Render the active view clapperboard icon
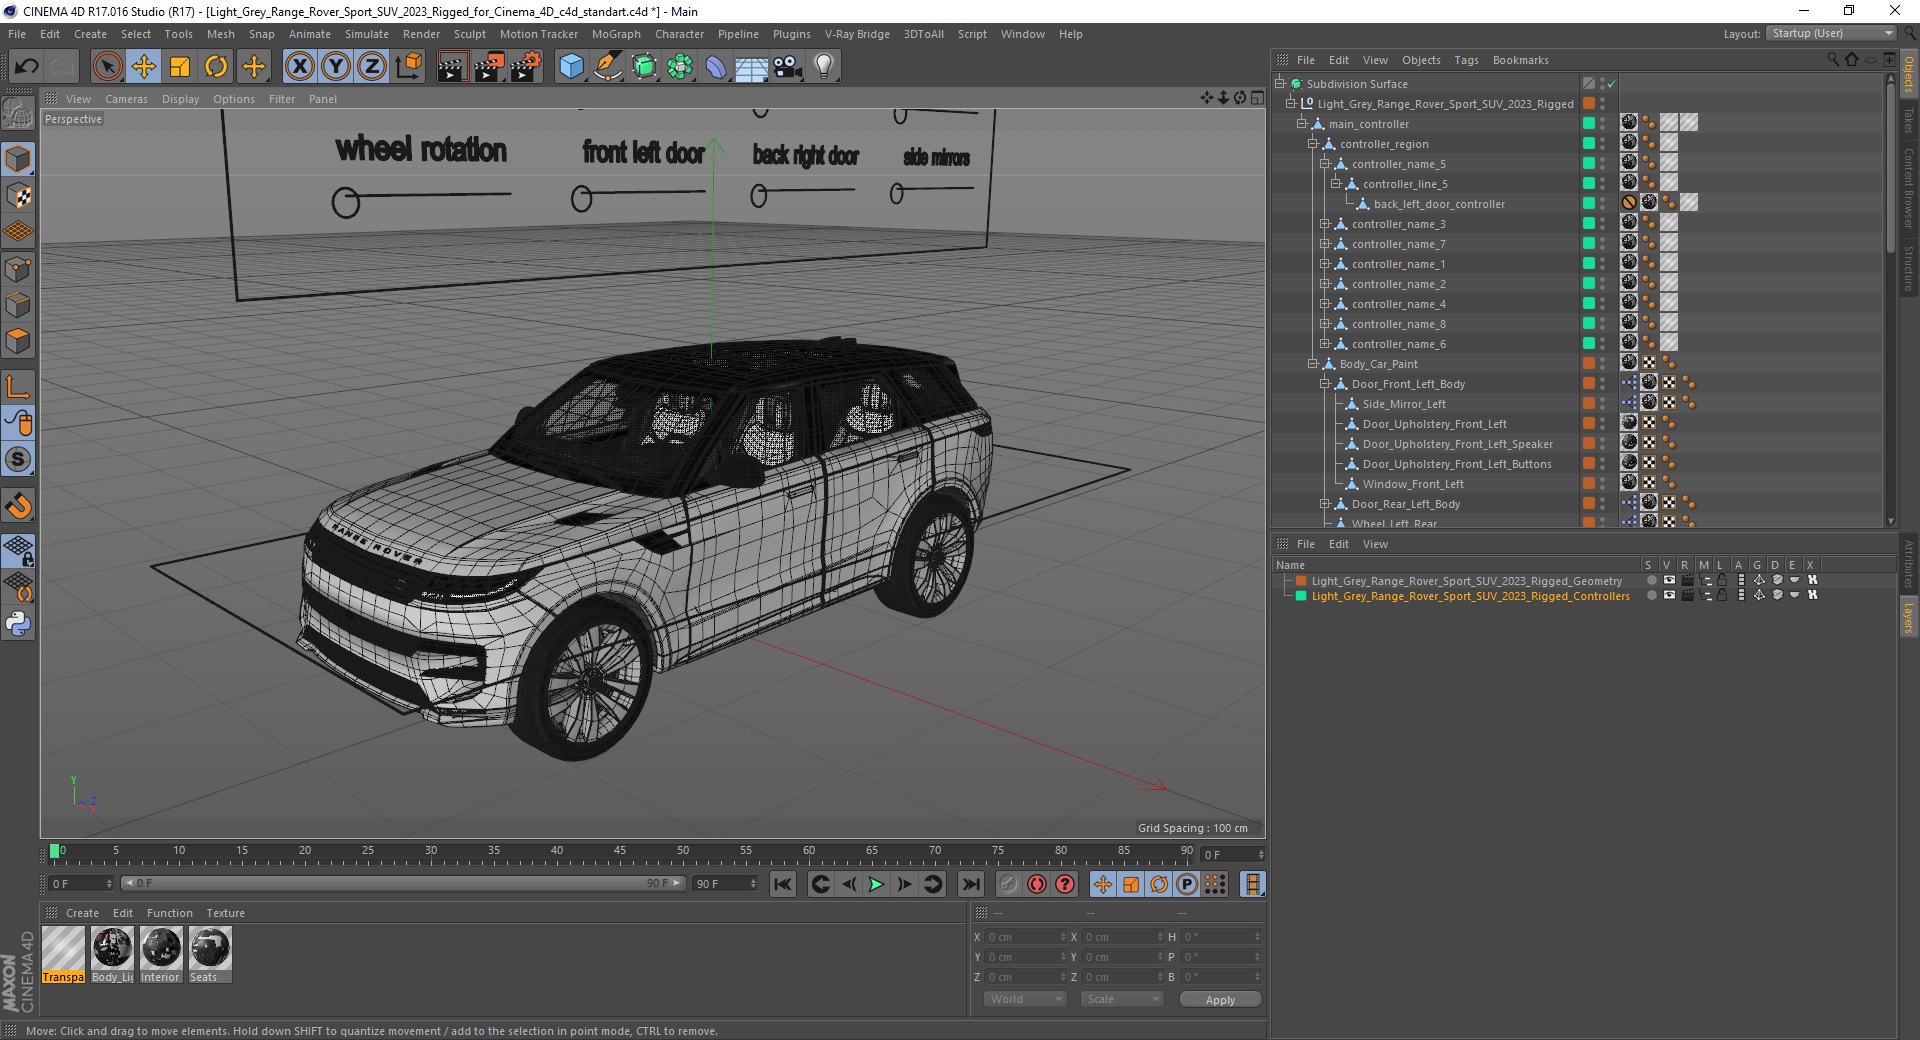This screenshot has width=1920, height=1040. (452, 67)
